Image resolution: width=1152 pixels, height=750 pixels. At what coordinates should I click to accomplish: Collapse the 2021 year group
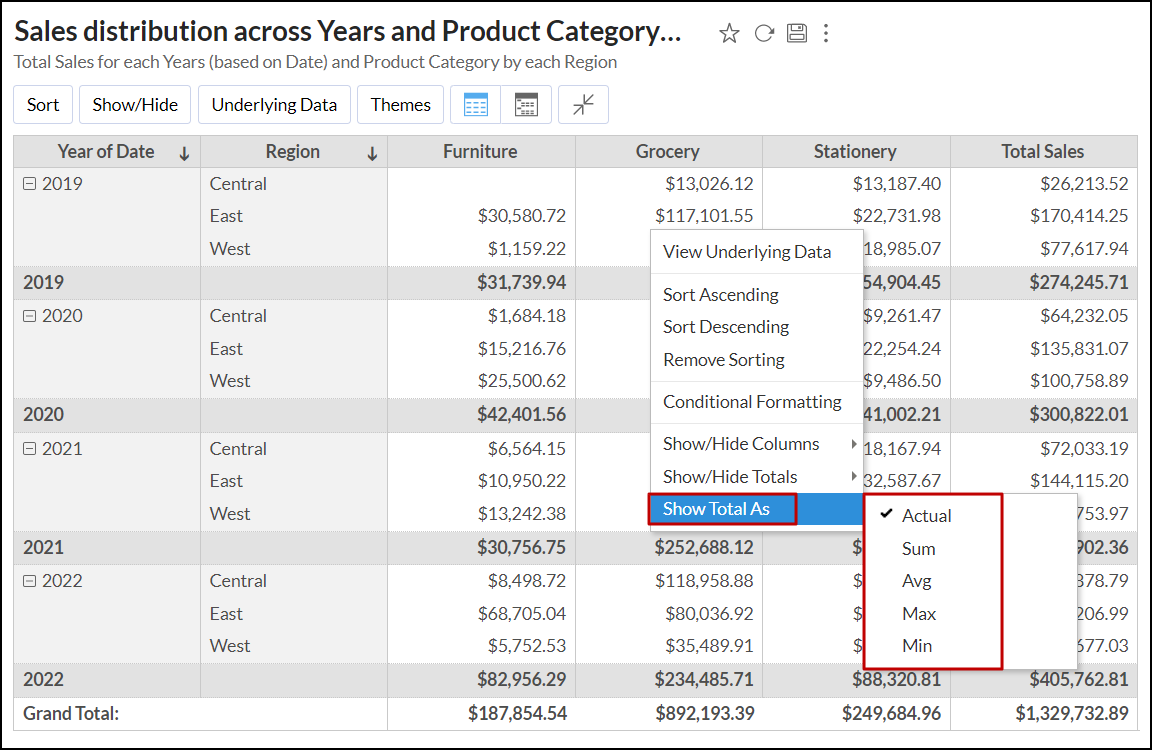pyautogui.click(x=29, y=449)
